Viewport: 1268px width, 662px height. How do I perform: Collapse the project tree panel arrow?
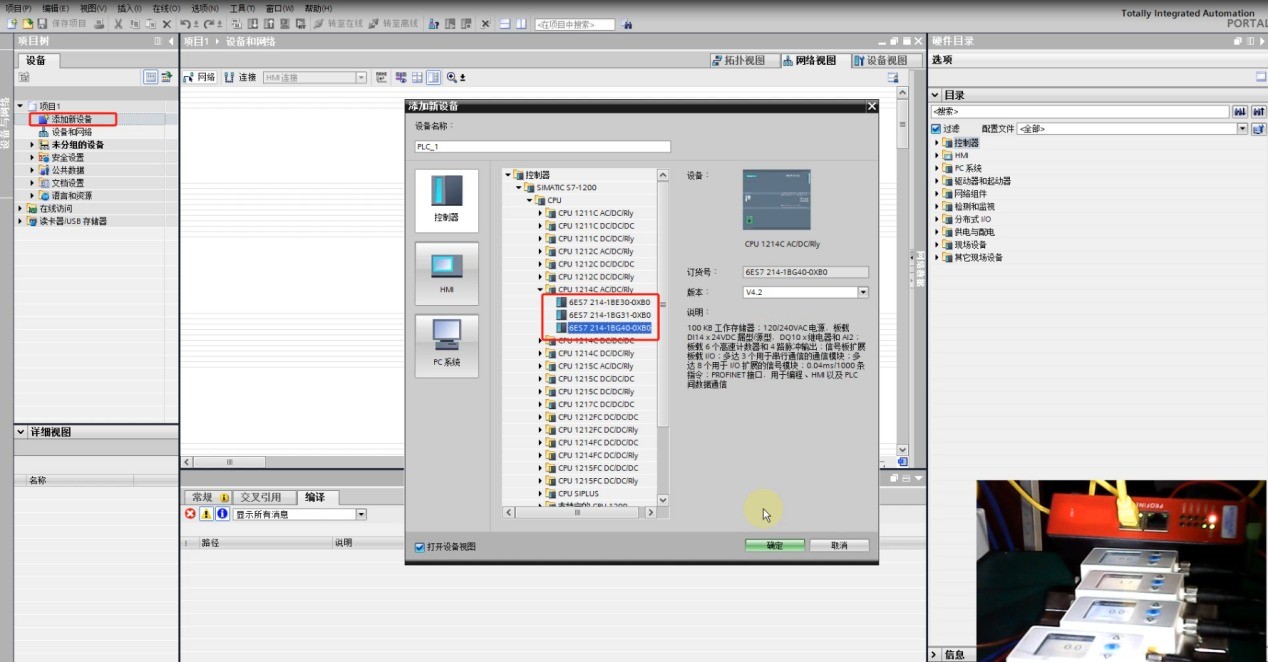pos(171,42)
